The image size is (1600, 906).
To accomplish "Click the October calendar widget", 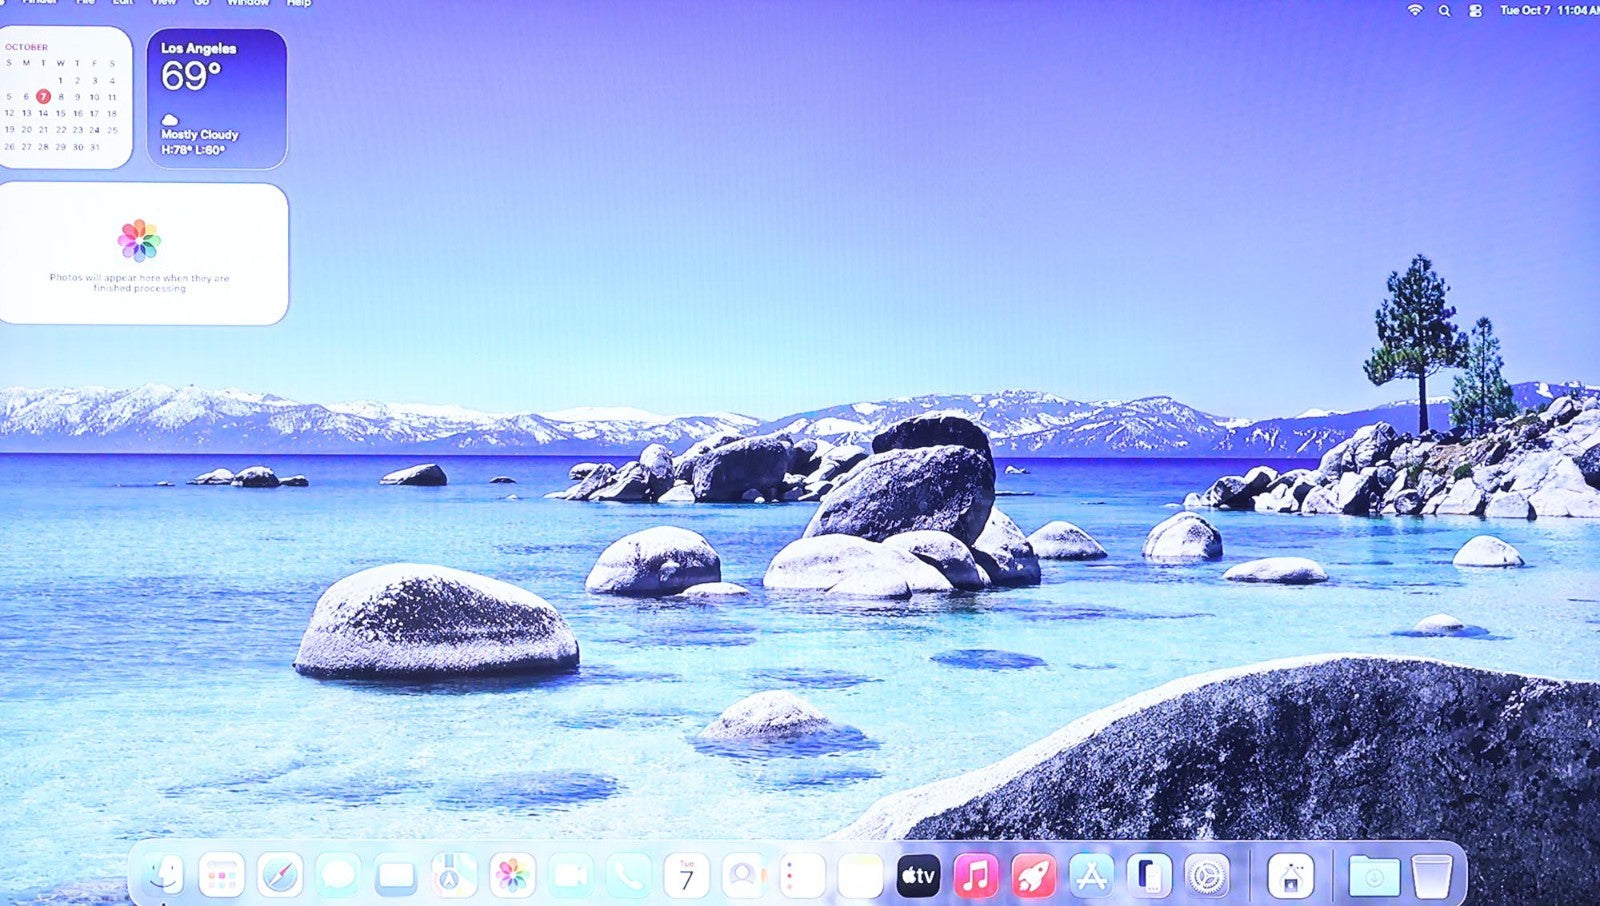I will 64,98.
